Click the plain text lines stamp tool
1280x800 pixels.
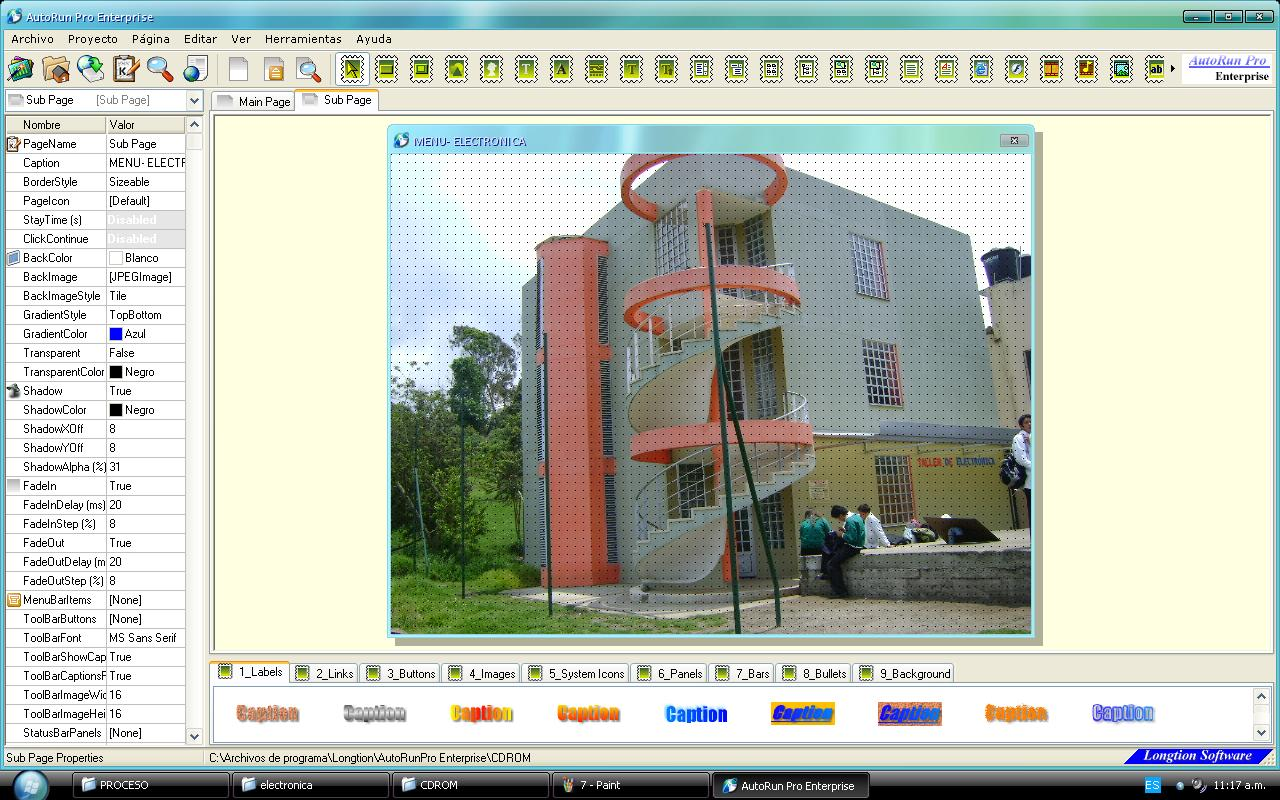click(912, 69)
